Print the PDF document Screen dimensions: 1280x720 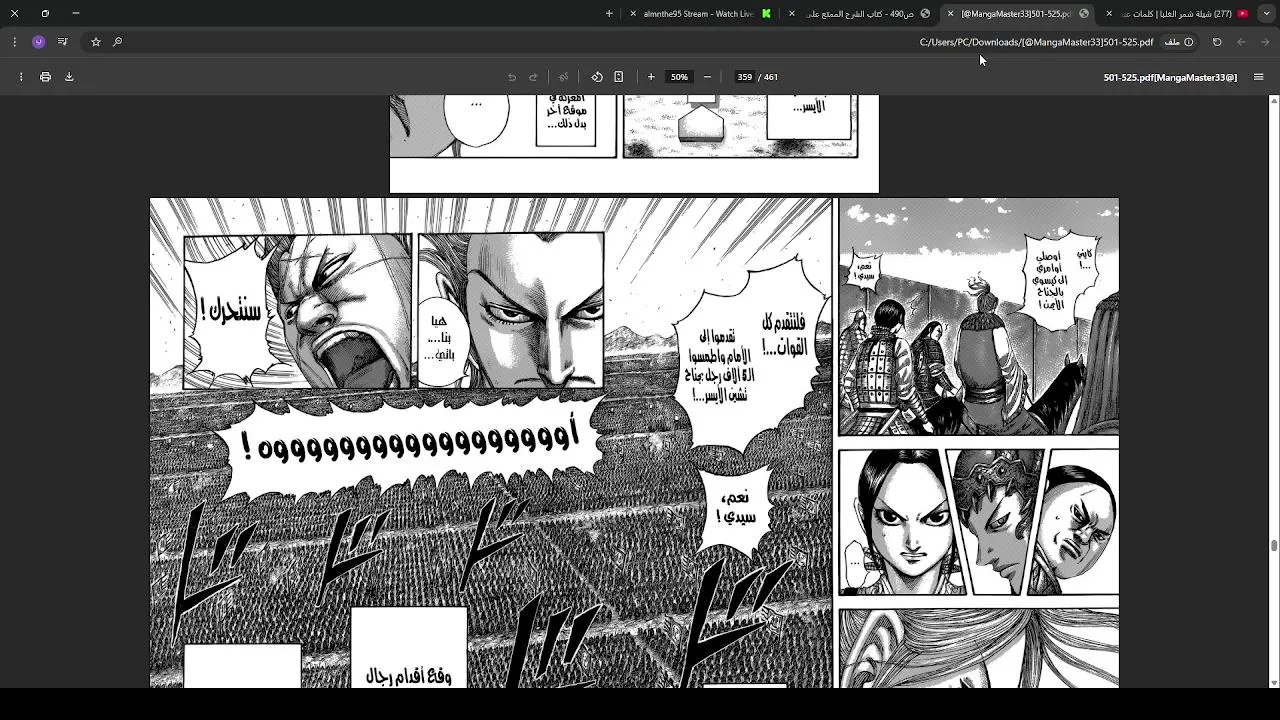coord(45,77)
